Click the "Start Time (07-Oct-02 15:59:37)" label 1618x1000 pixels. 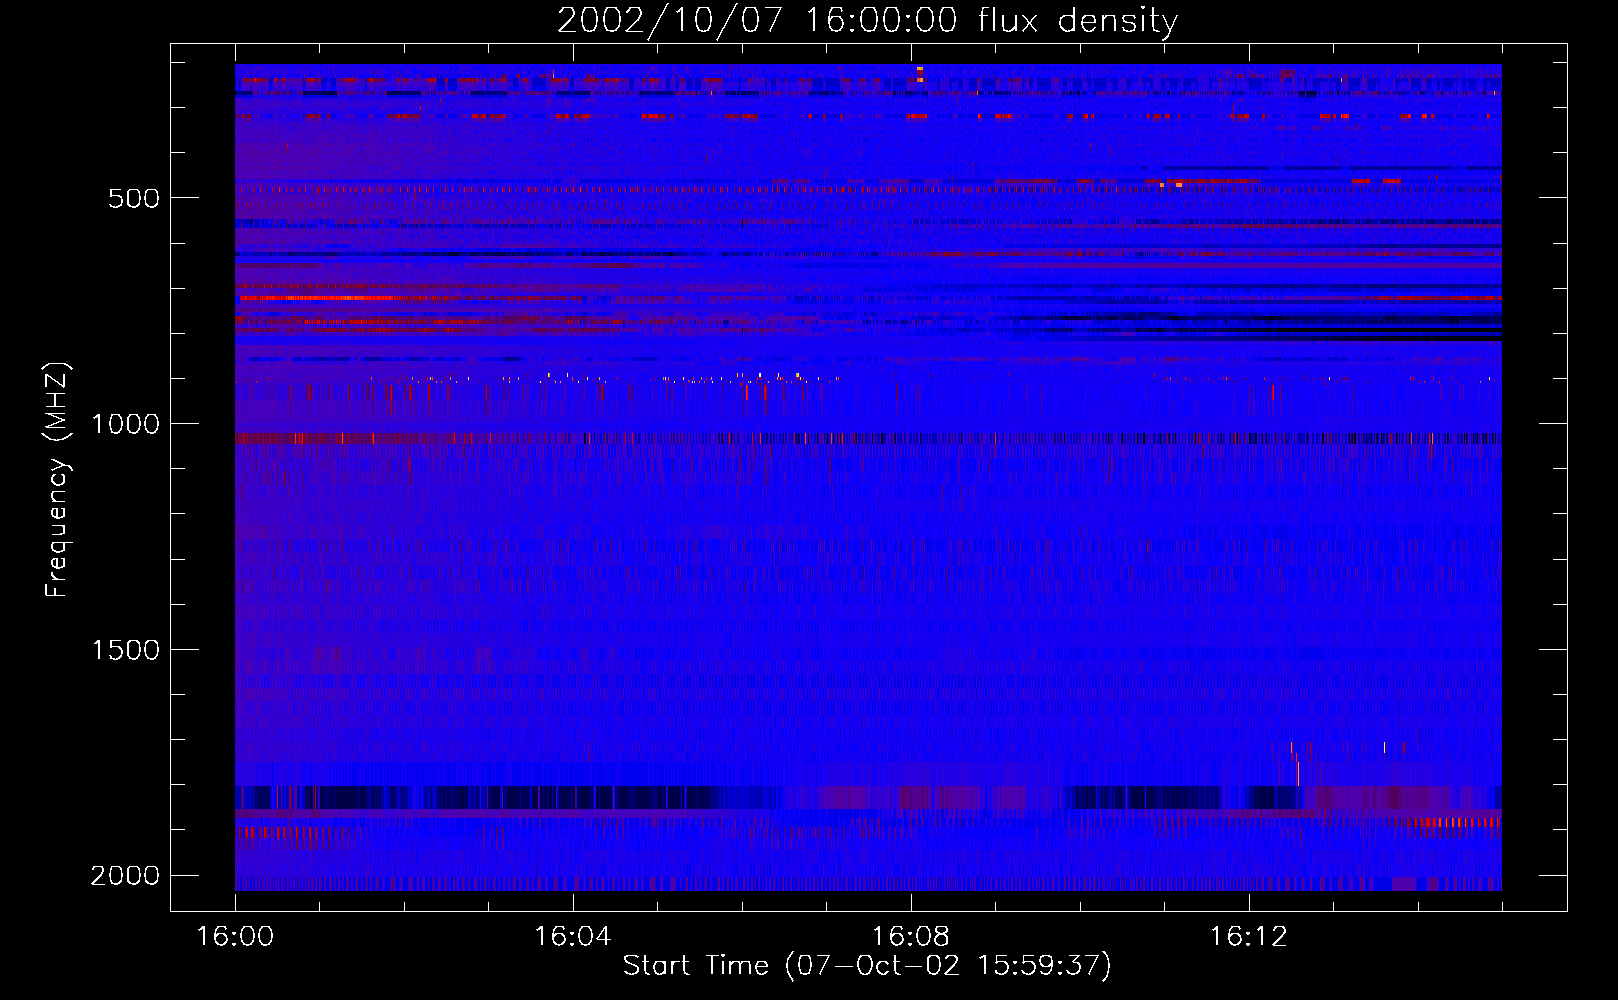[867, 966]
